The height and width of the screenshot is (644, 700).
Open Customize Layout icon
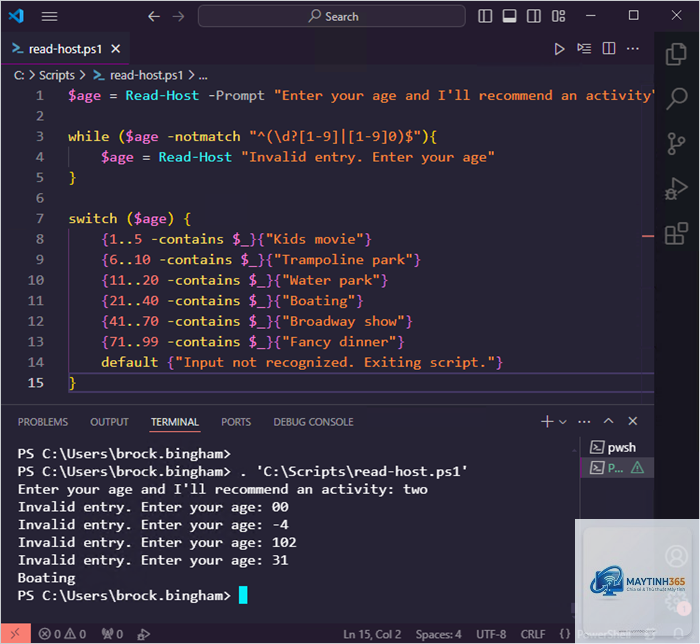tap(558, 17)
